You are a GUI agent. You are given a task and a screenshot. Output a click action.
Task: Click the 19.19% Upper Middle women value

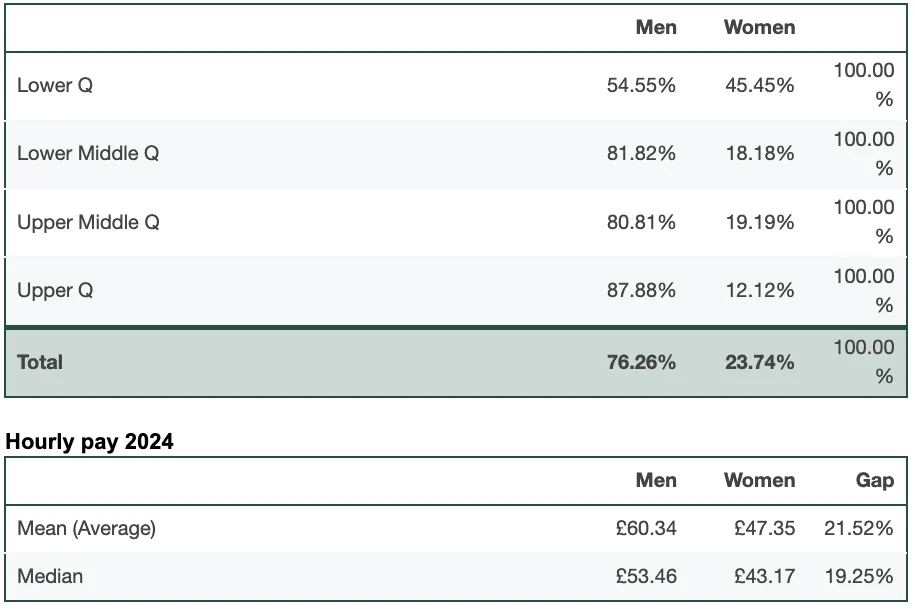pos(759,222)
